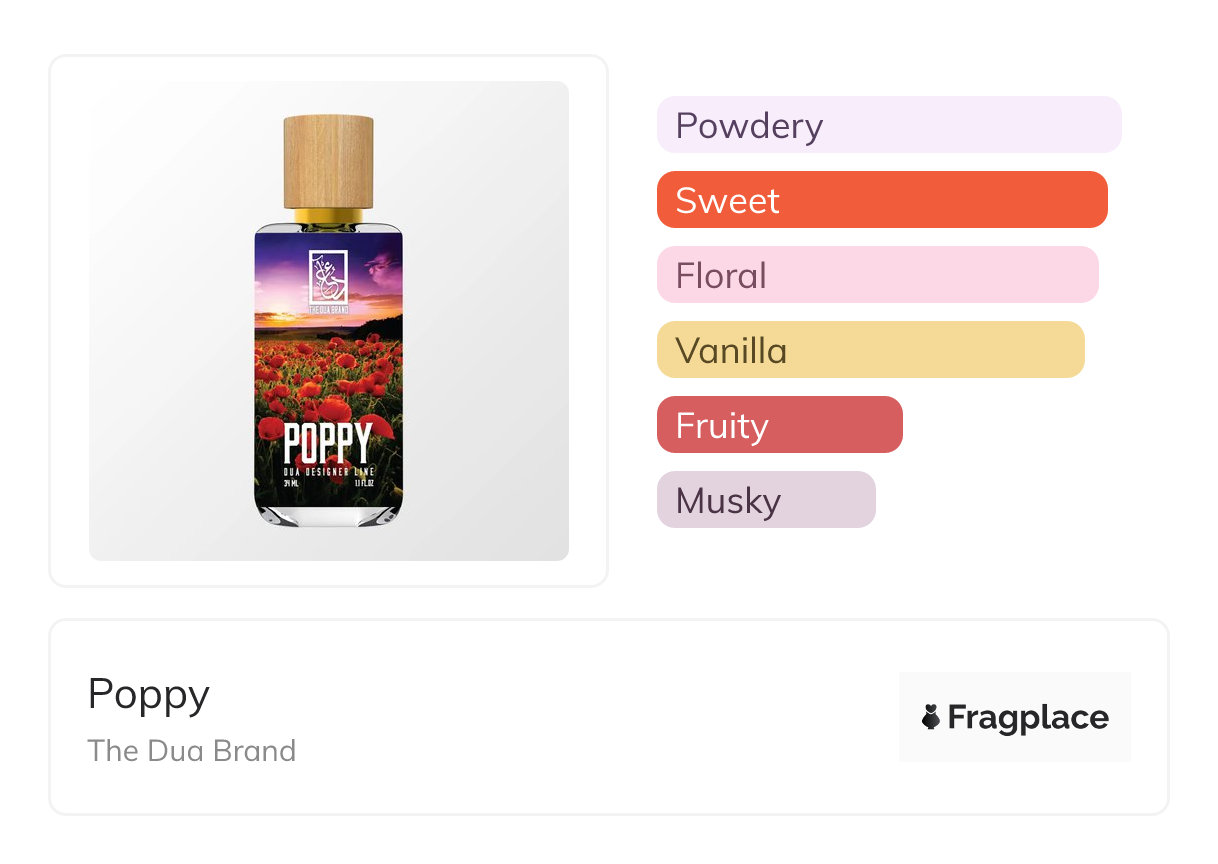Click the Dua Brand emblem on the bottle
The width and height of the screenshot is (1218, 864).
327,274
